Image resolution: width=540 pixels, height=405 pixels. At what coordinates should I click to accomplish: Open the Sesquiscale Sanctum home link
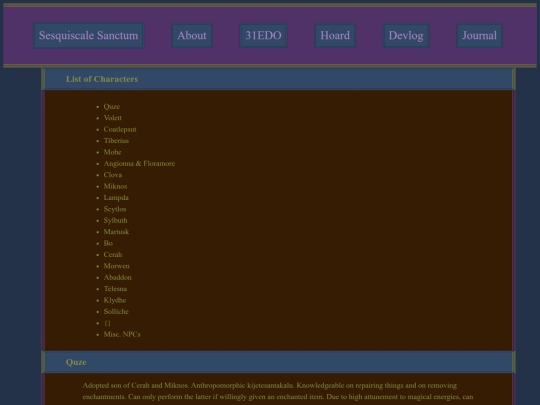[89, 35]
